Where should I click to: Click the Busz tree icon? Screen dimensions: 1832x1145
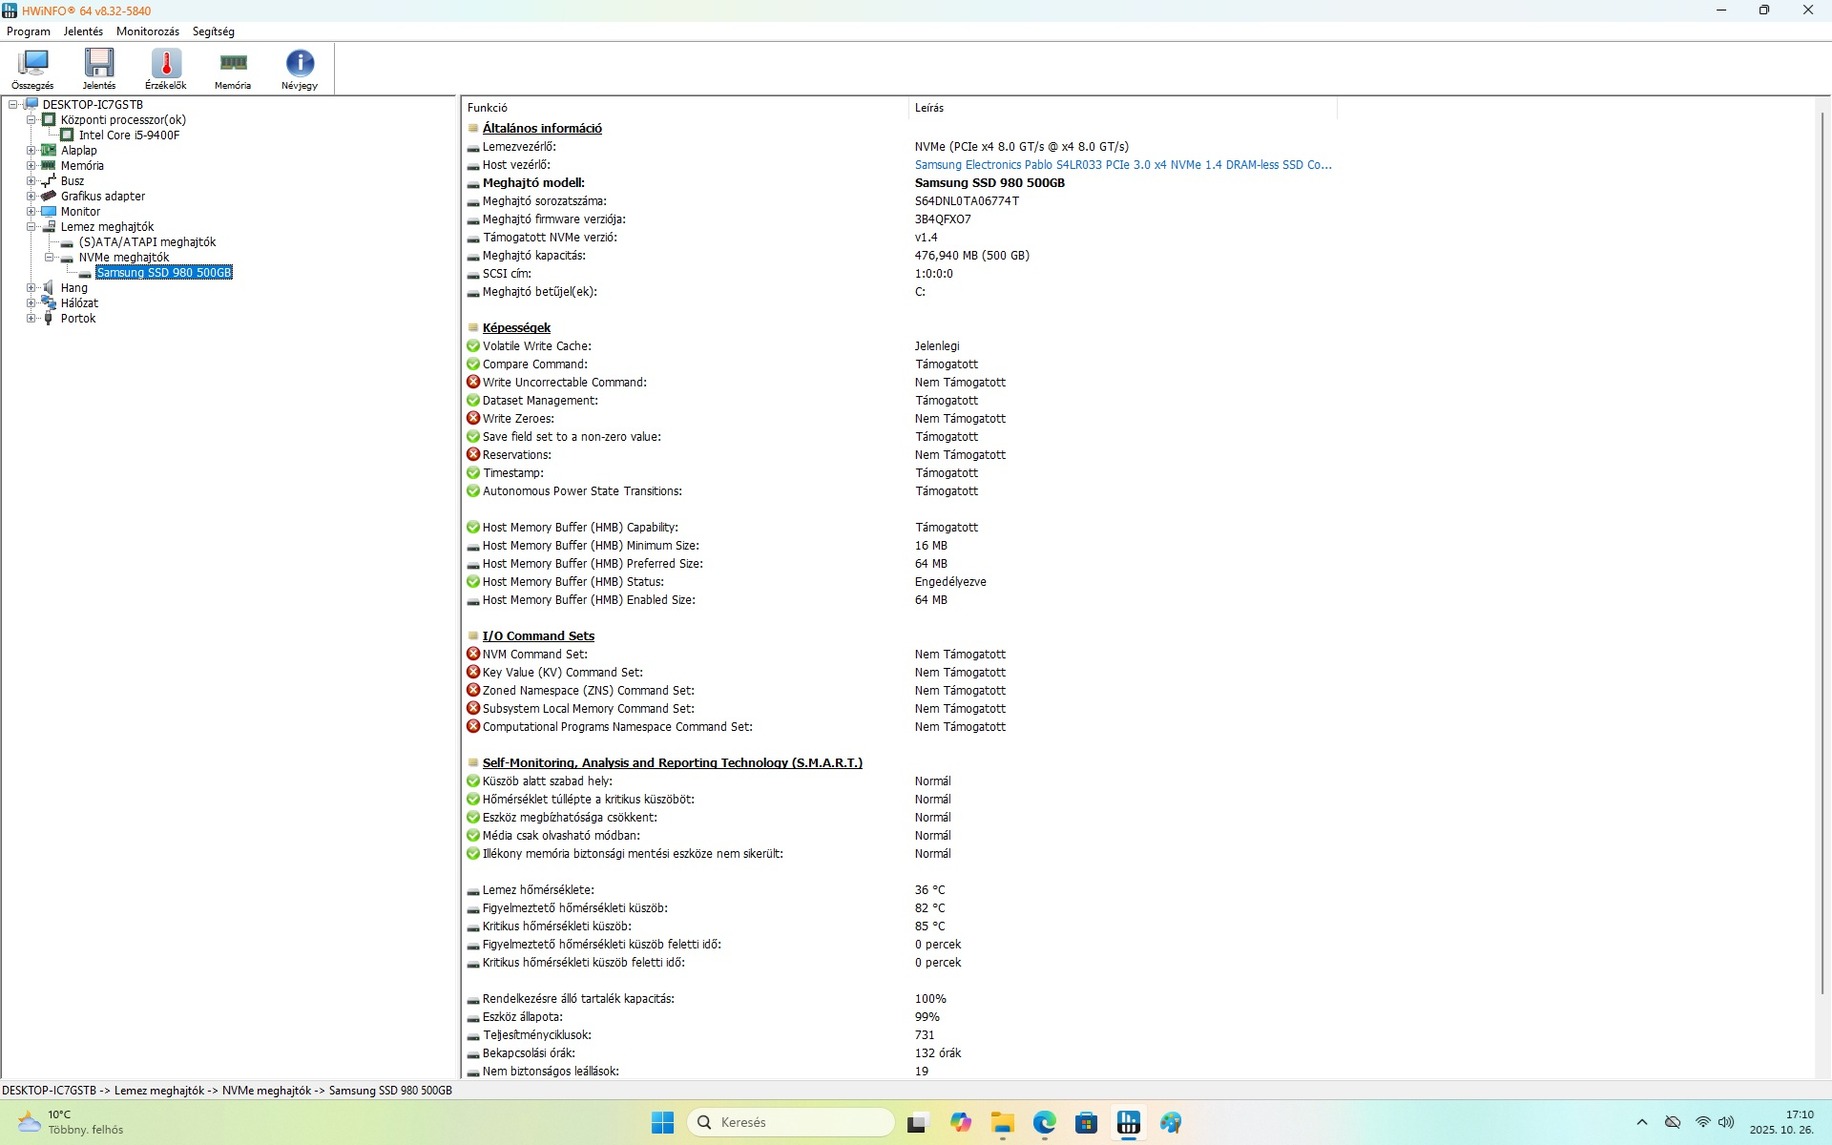[x=48, y=181]
